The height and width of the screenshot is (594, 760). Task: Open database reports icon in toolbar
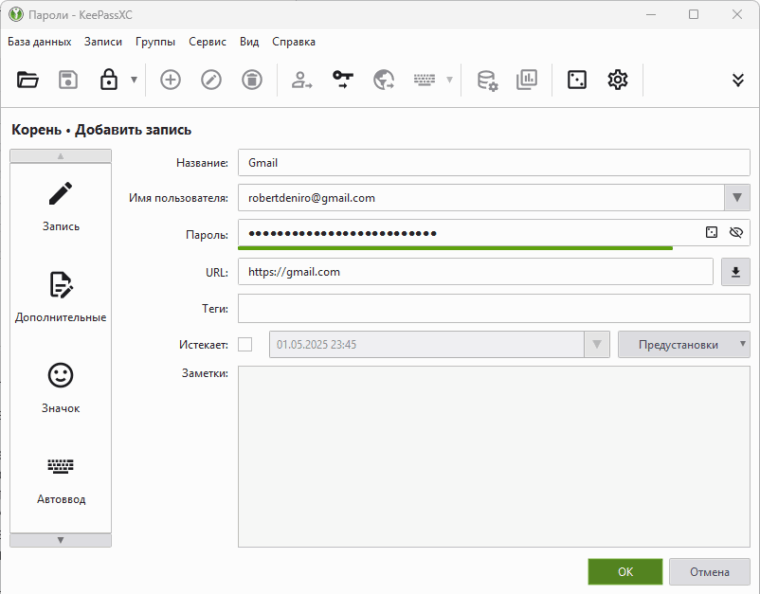(527, 80)
